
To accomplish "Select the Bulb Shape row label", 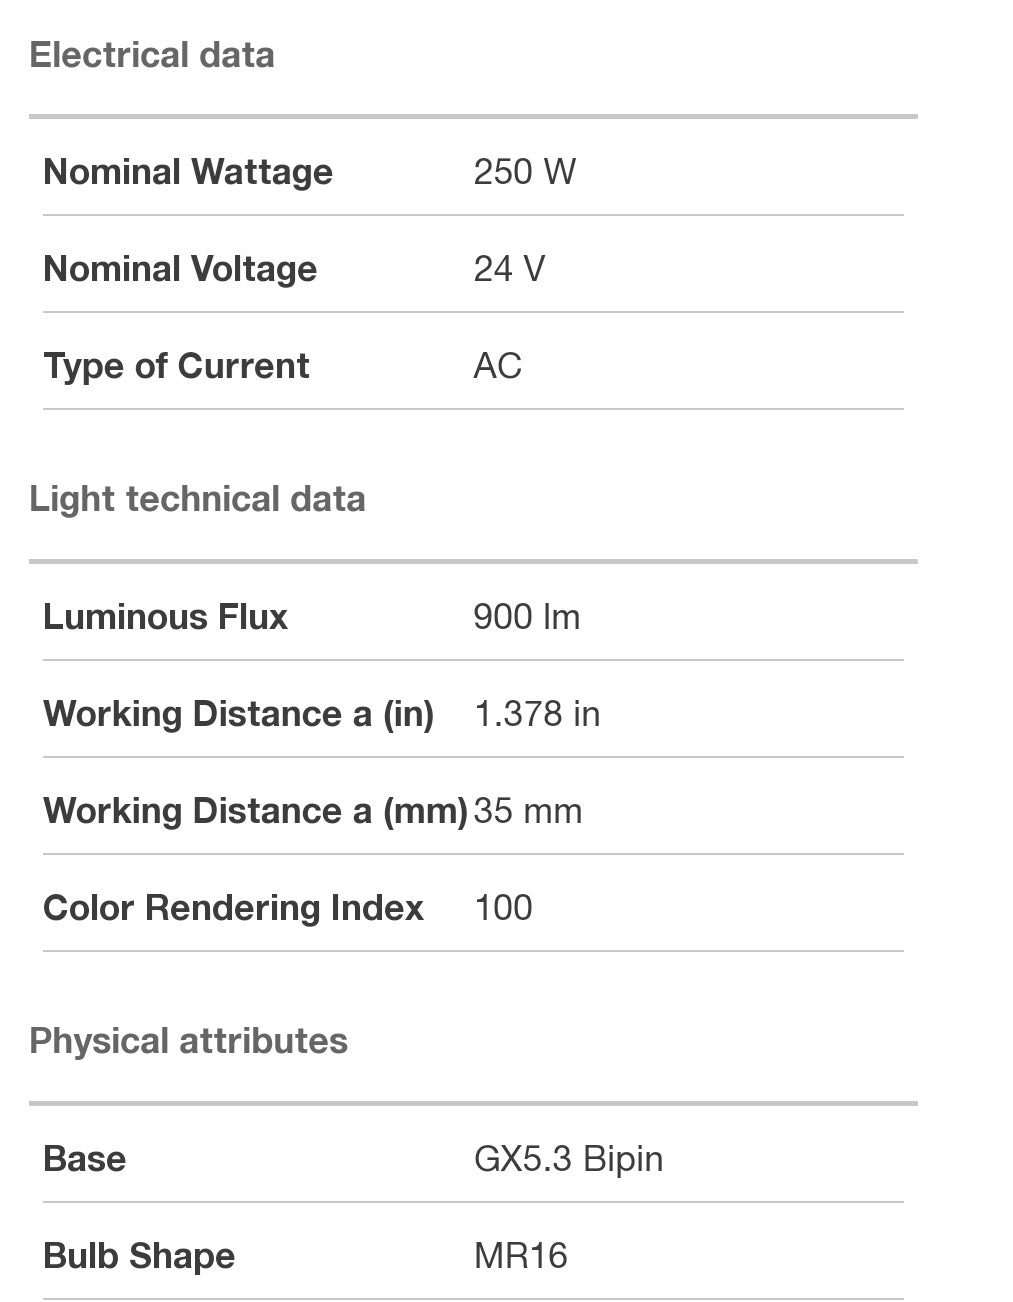I will tap(139, 1256).
